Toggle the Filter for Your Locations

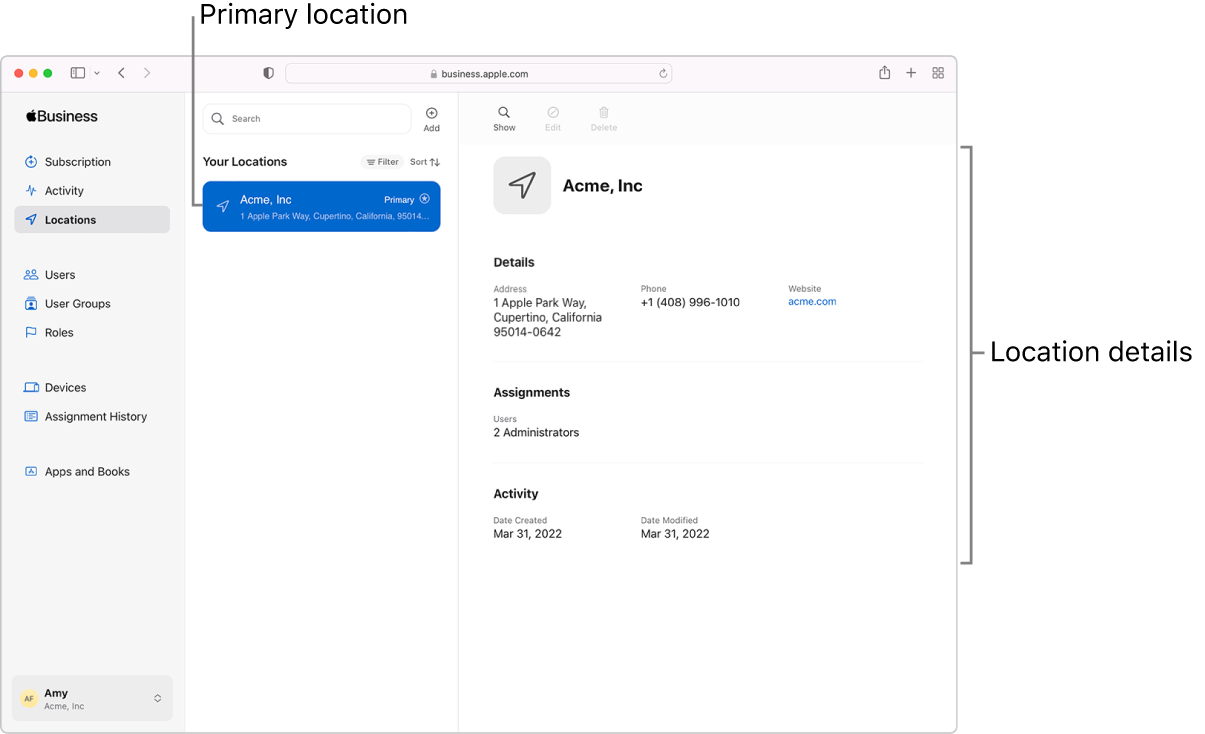[x=381, y=161]
